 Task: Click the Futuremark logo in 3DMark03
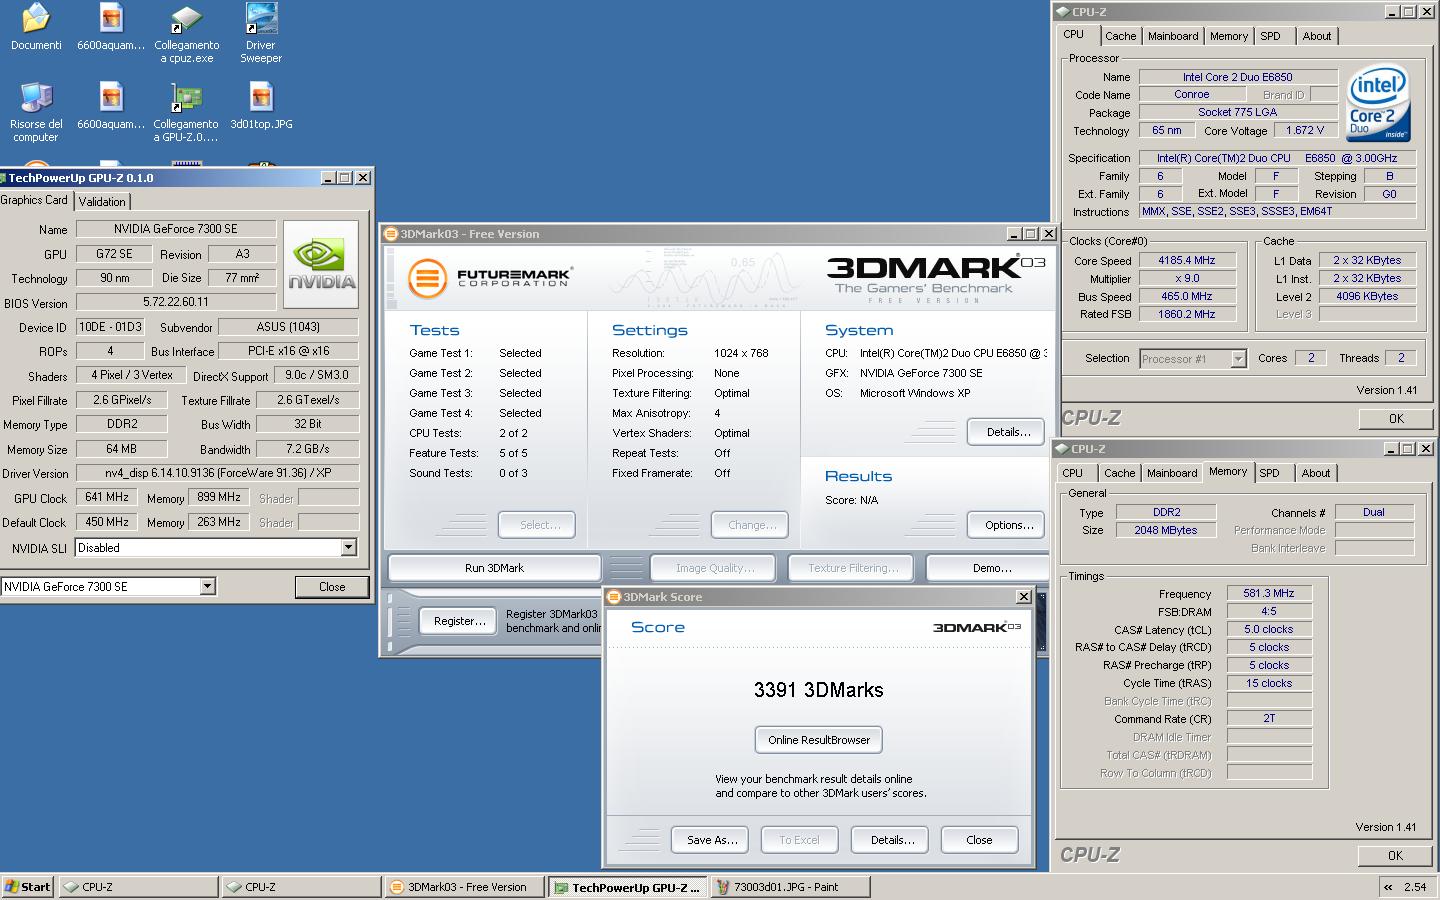pos(490,277)
